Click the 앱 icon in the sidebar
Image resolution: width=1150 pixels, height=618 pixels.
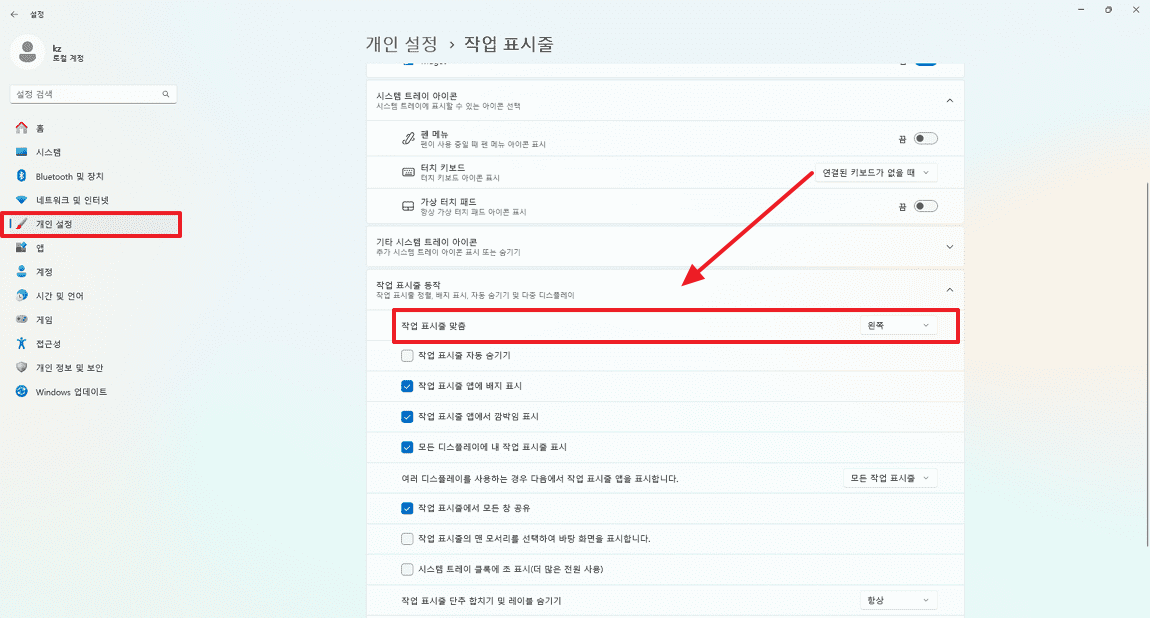[x=21, y=248]
